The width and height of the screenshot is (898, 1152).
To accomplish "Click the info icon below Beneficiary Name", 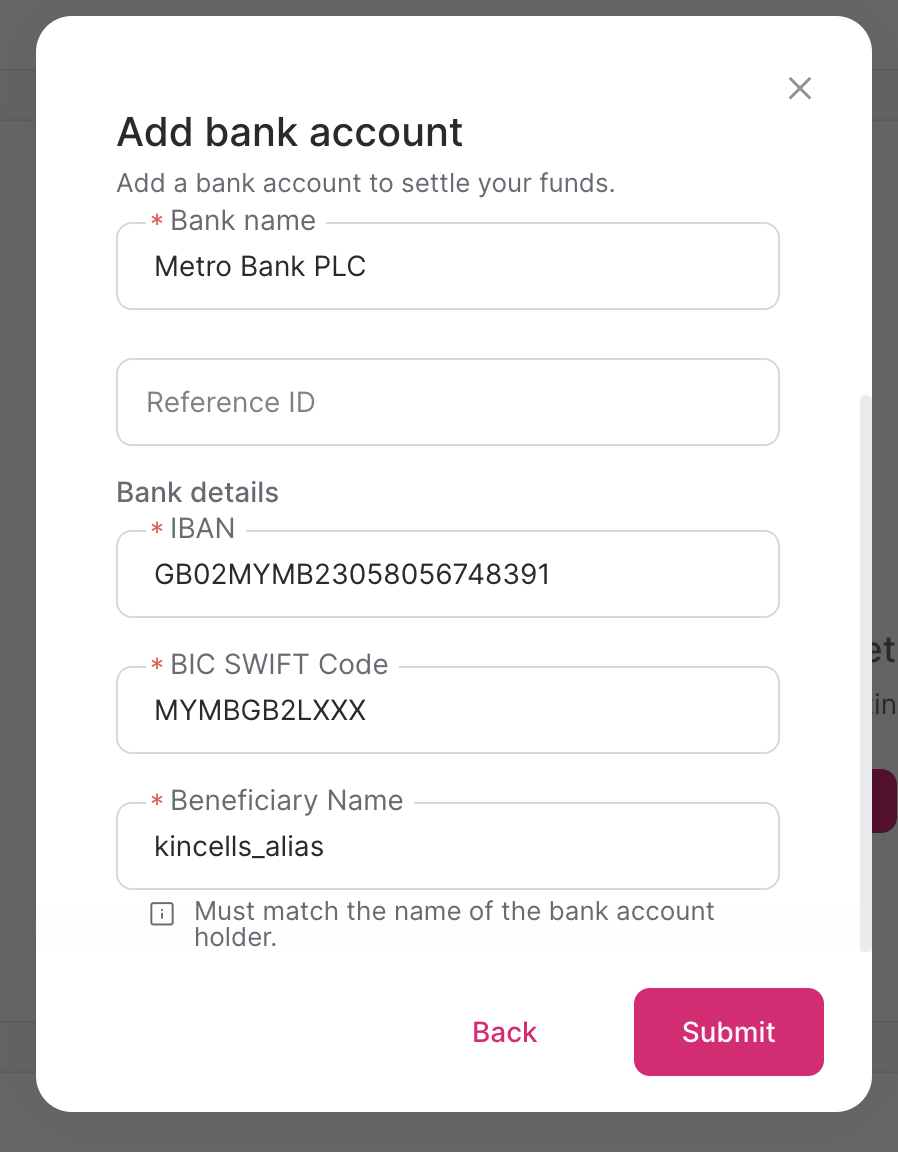I will pos(162,913).
